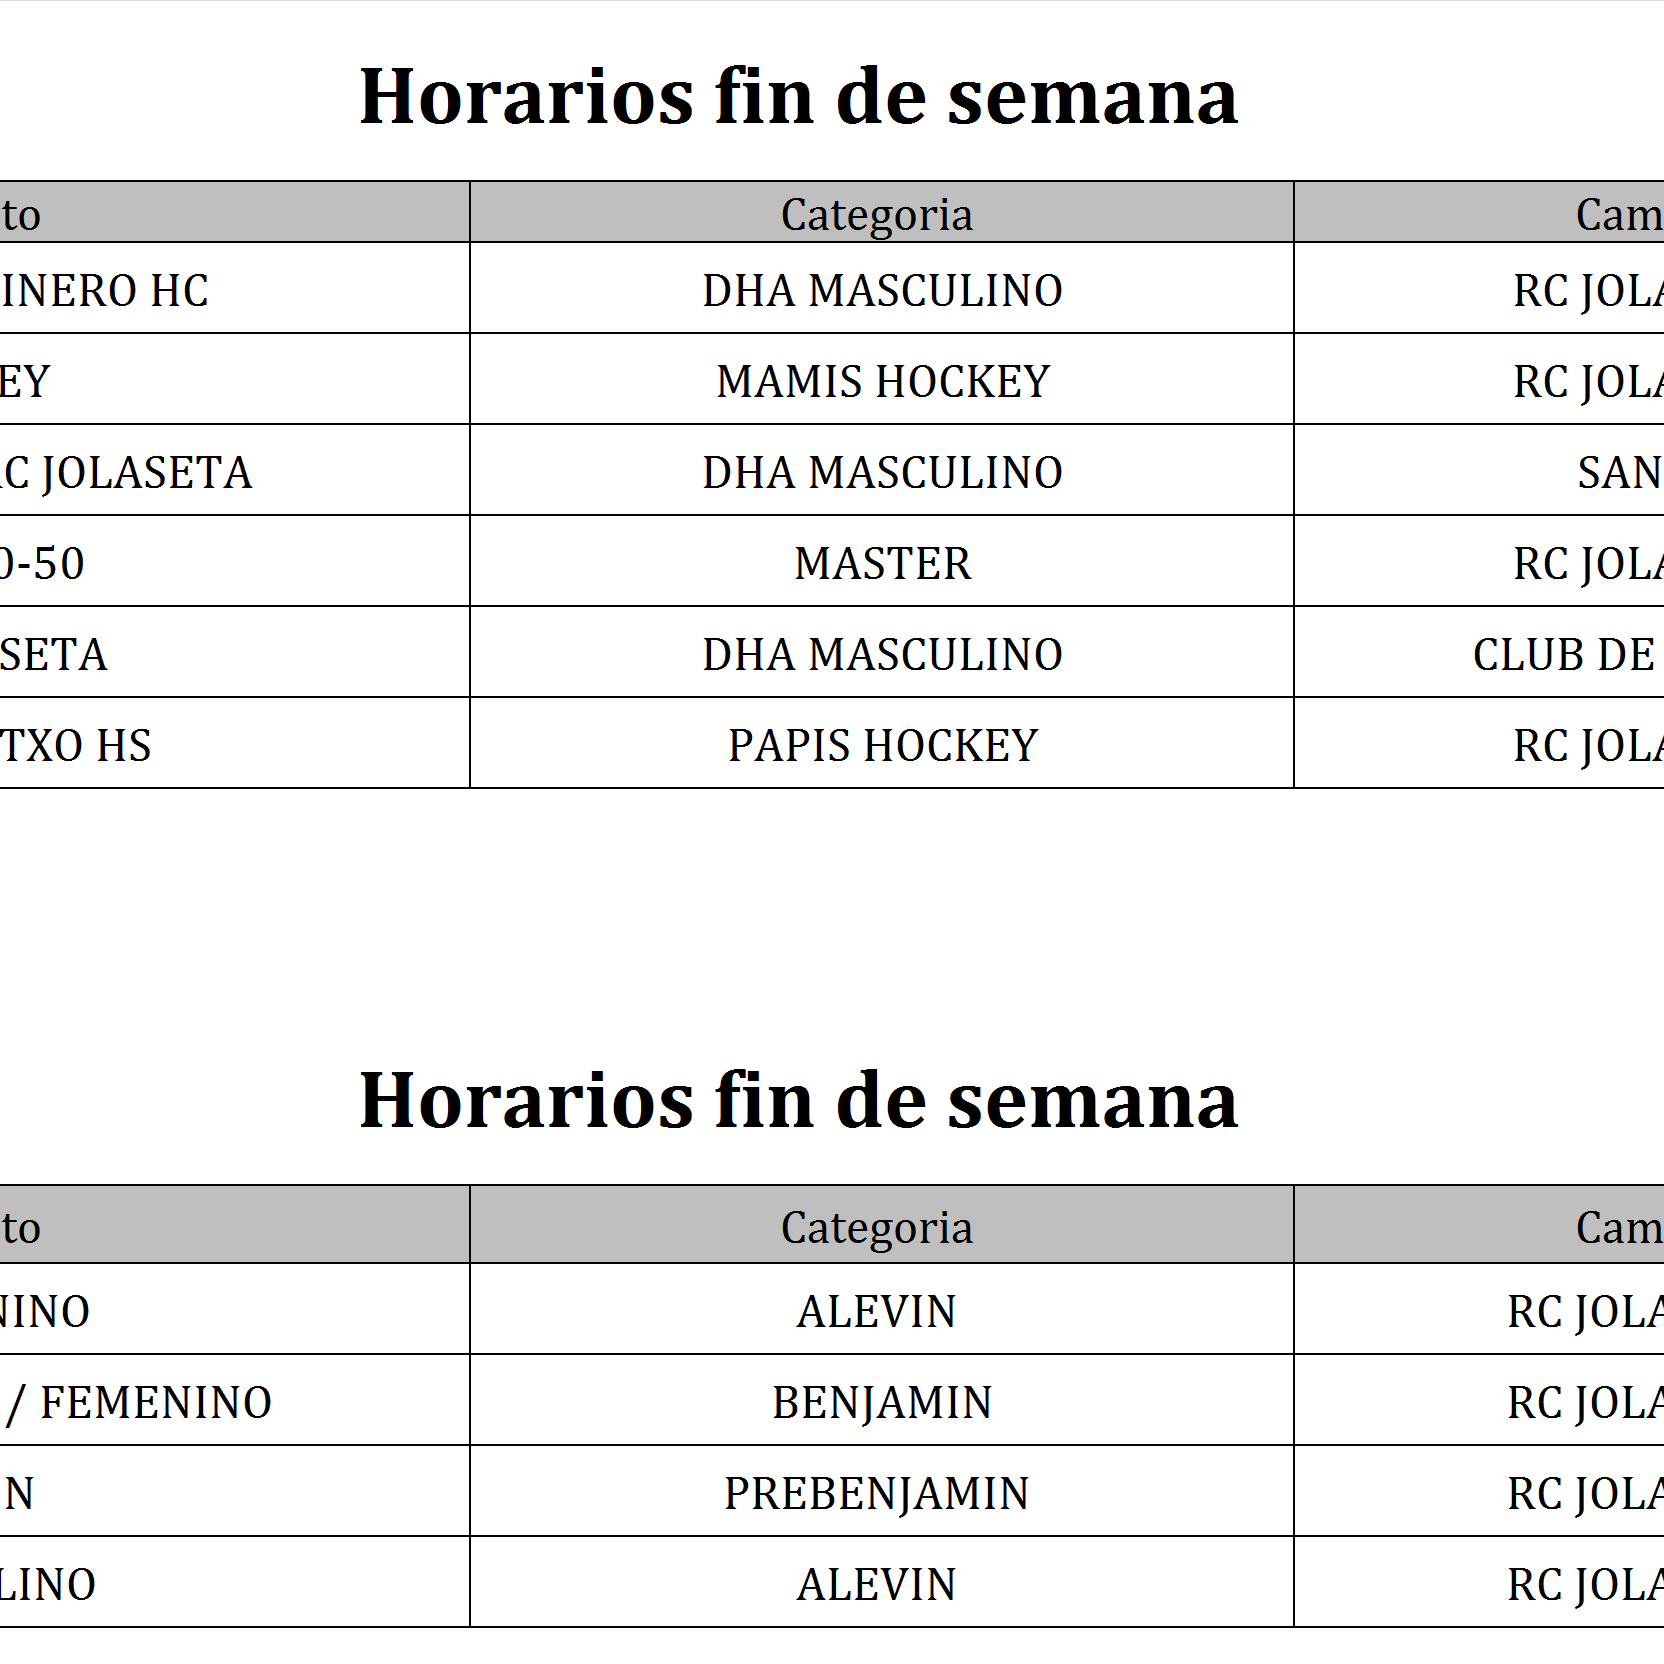Click the 'CLUB DE' field cell
The width and height of the screenshot is (1664, 1664).
click(x=1565, y=654)
